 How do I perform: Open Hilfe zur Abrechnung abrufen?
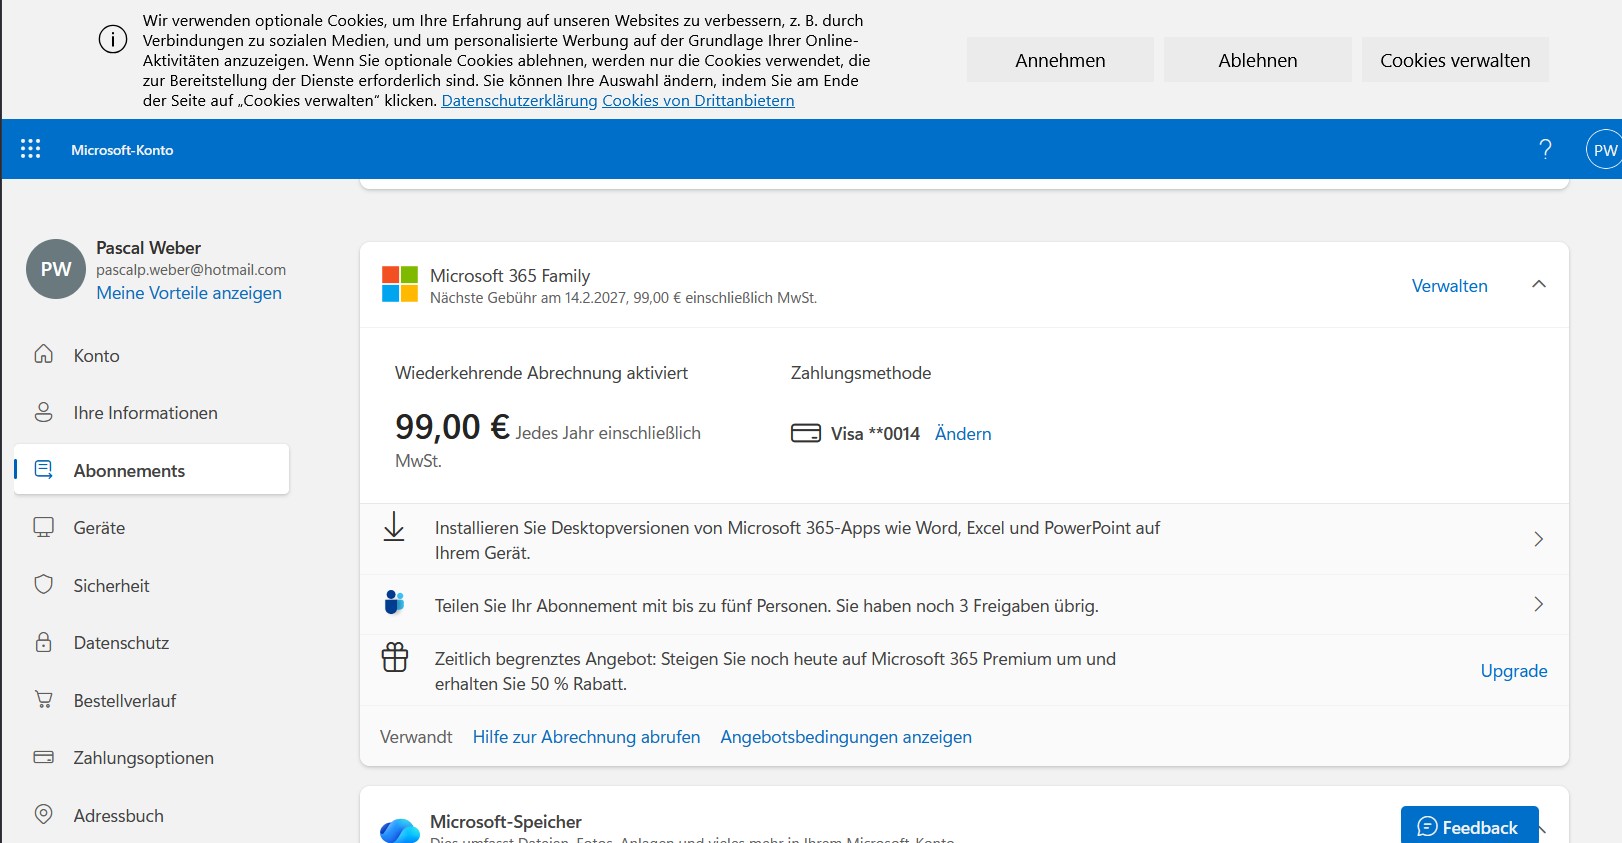click(586, 737)
